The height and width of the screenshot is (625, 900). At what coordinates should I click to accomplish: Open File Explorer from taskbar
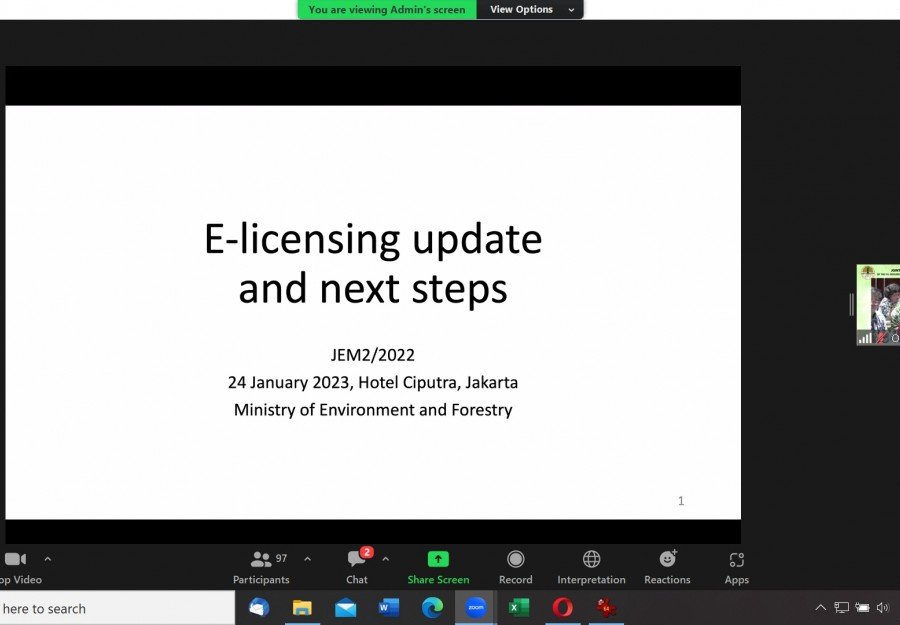(x=302, y=607)
